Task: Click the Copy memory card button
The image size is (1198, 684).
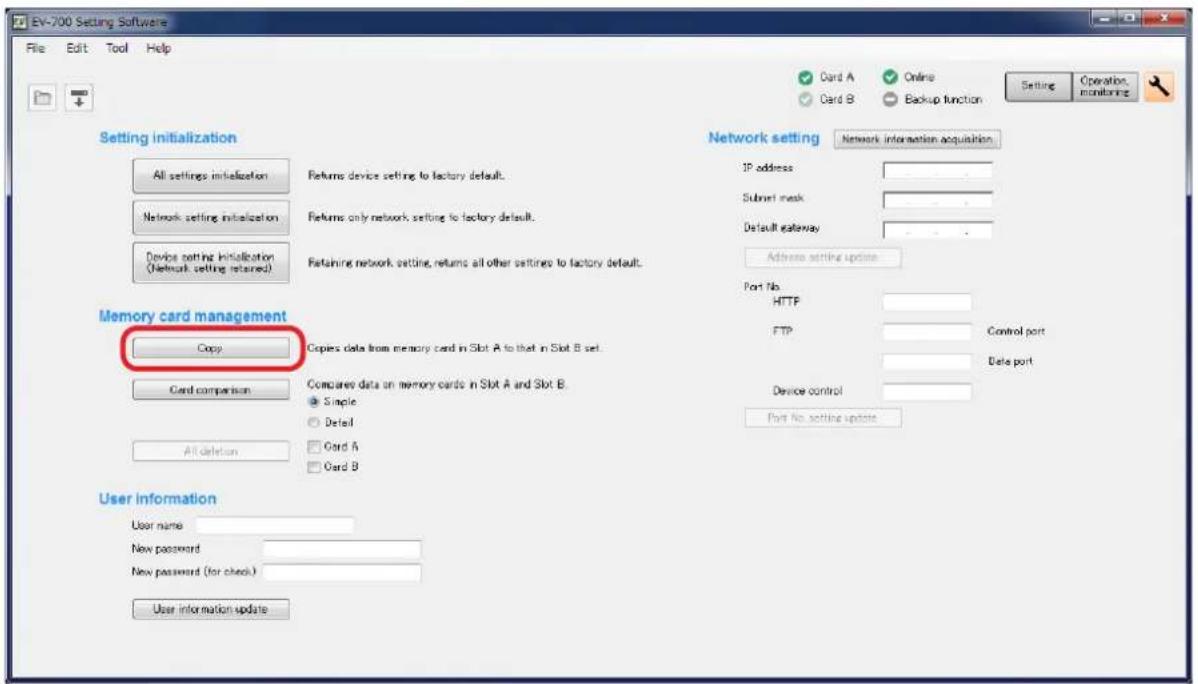Action: [x=211, y=348]
